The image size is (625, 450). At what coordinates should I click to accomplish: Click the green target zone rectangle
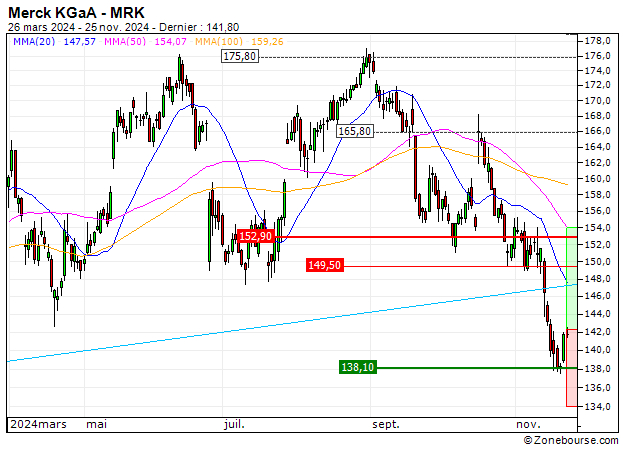(x=572, y=278)
